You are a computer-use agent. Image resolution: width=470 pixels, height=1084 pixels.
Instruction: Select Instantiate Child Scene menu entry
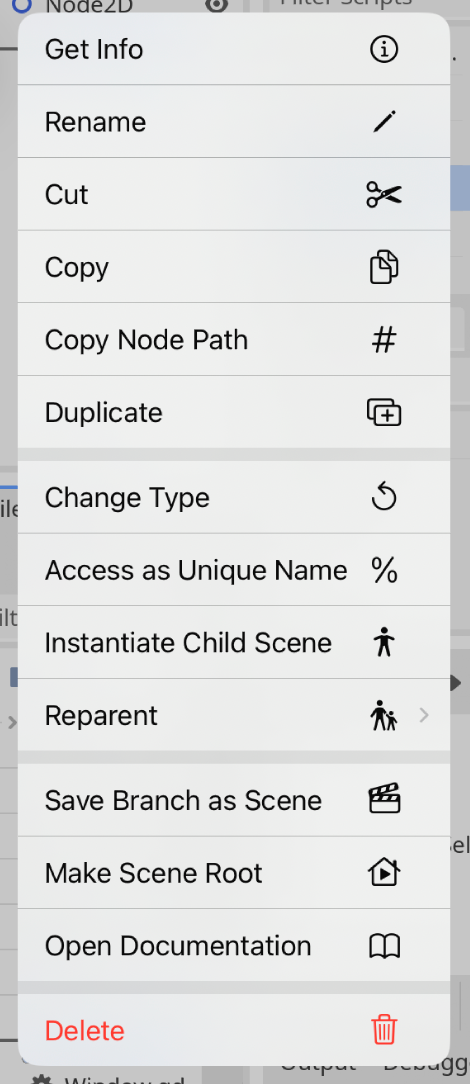[234, 643]
